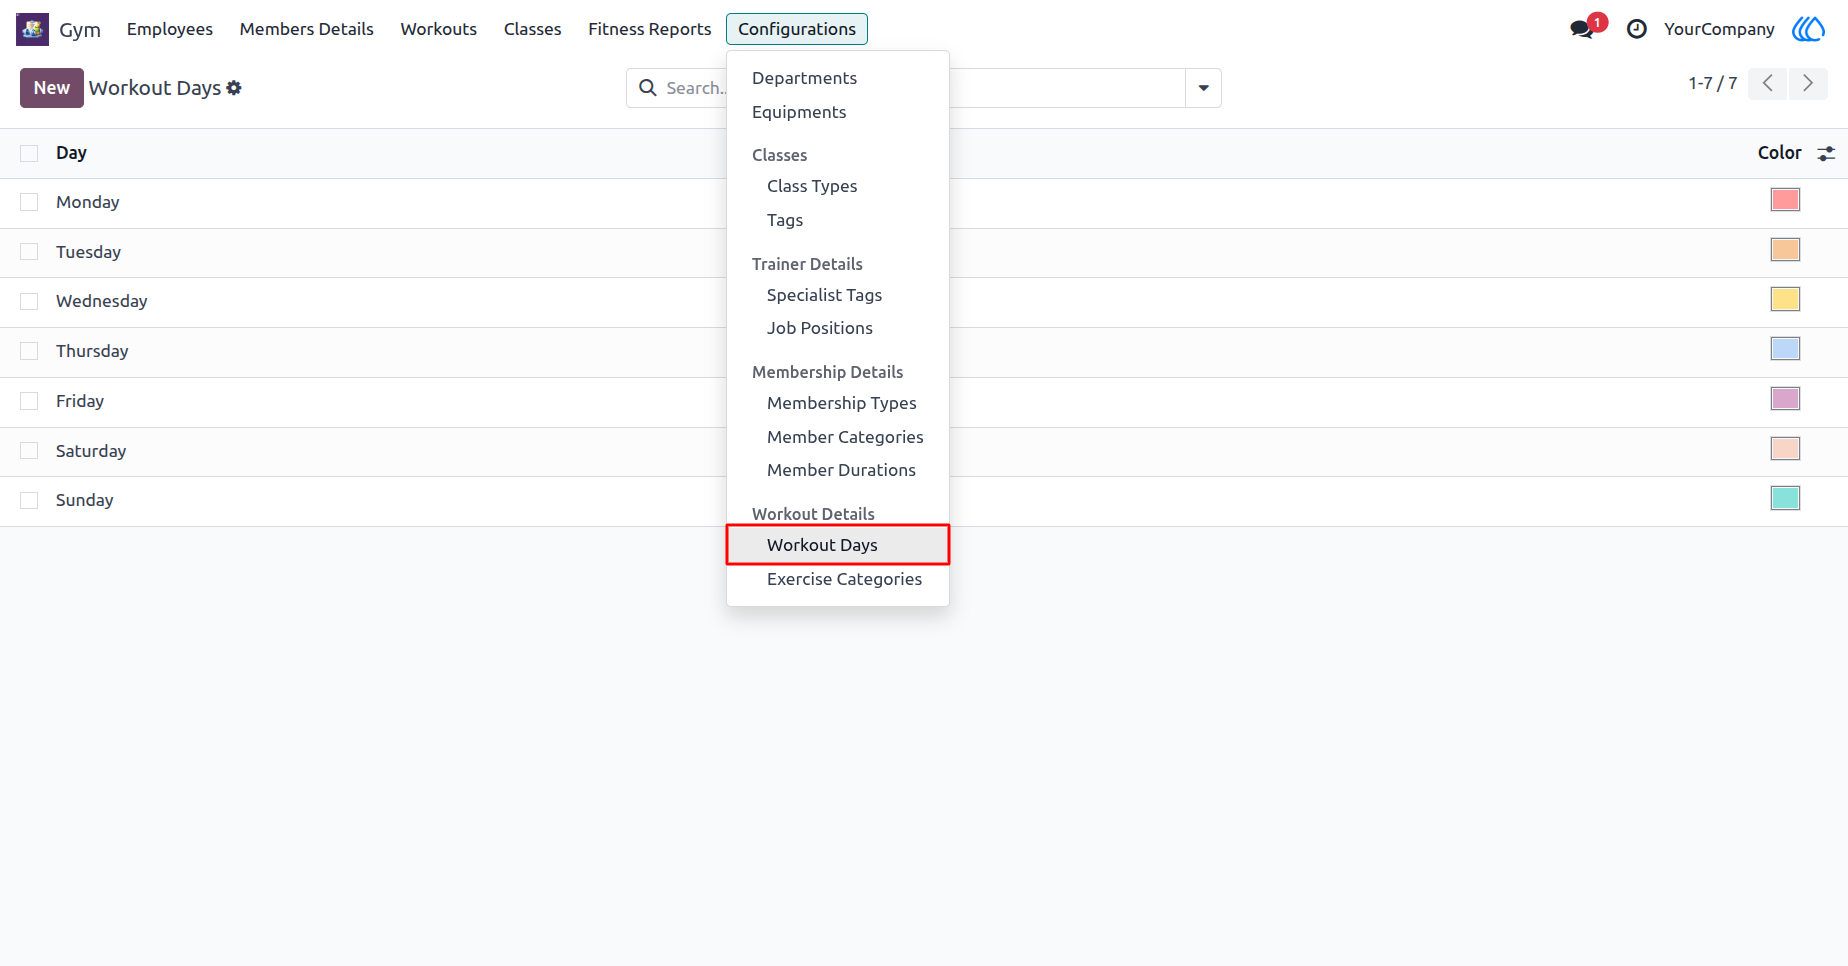The image size is (1848, 966).
Task: Open the Fitness Reports menu
Action: (650, 29)
